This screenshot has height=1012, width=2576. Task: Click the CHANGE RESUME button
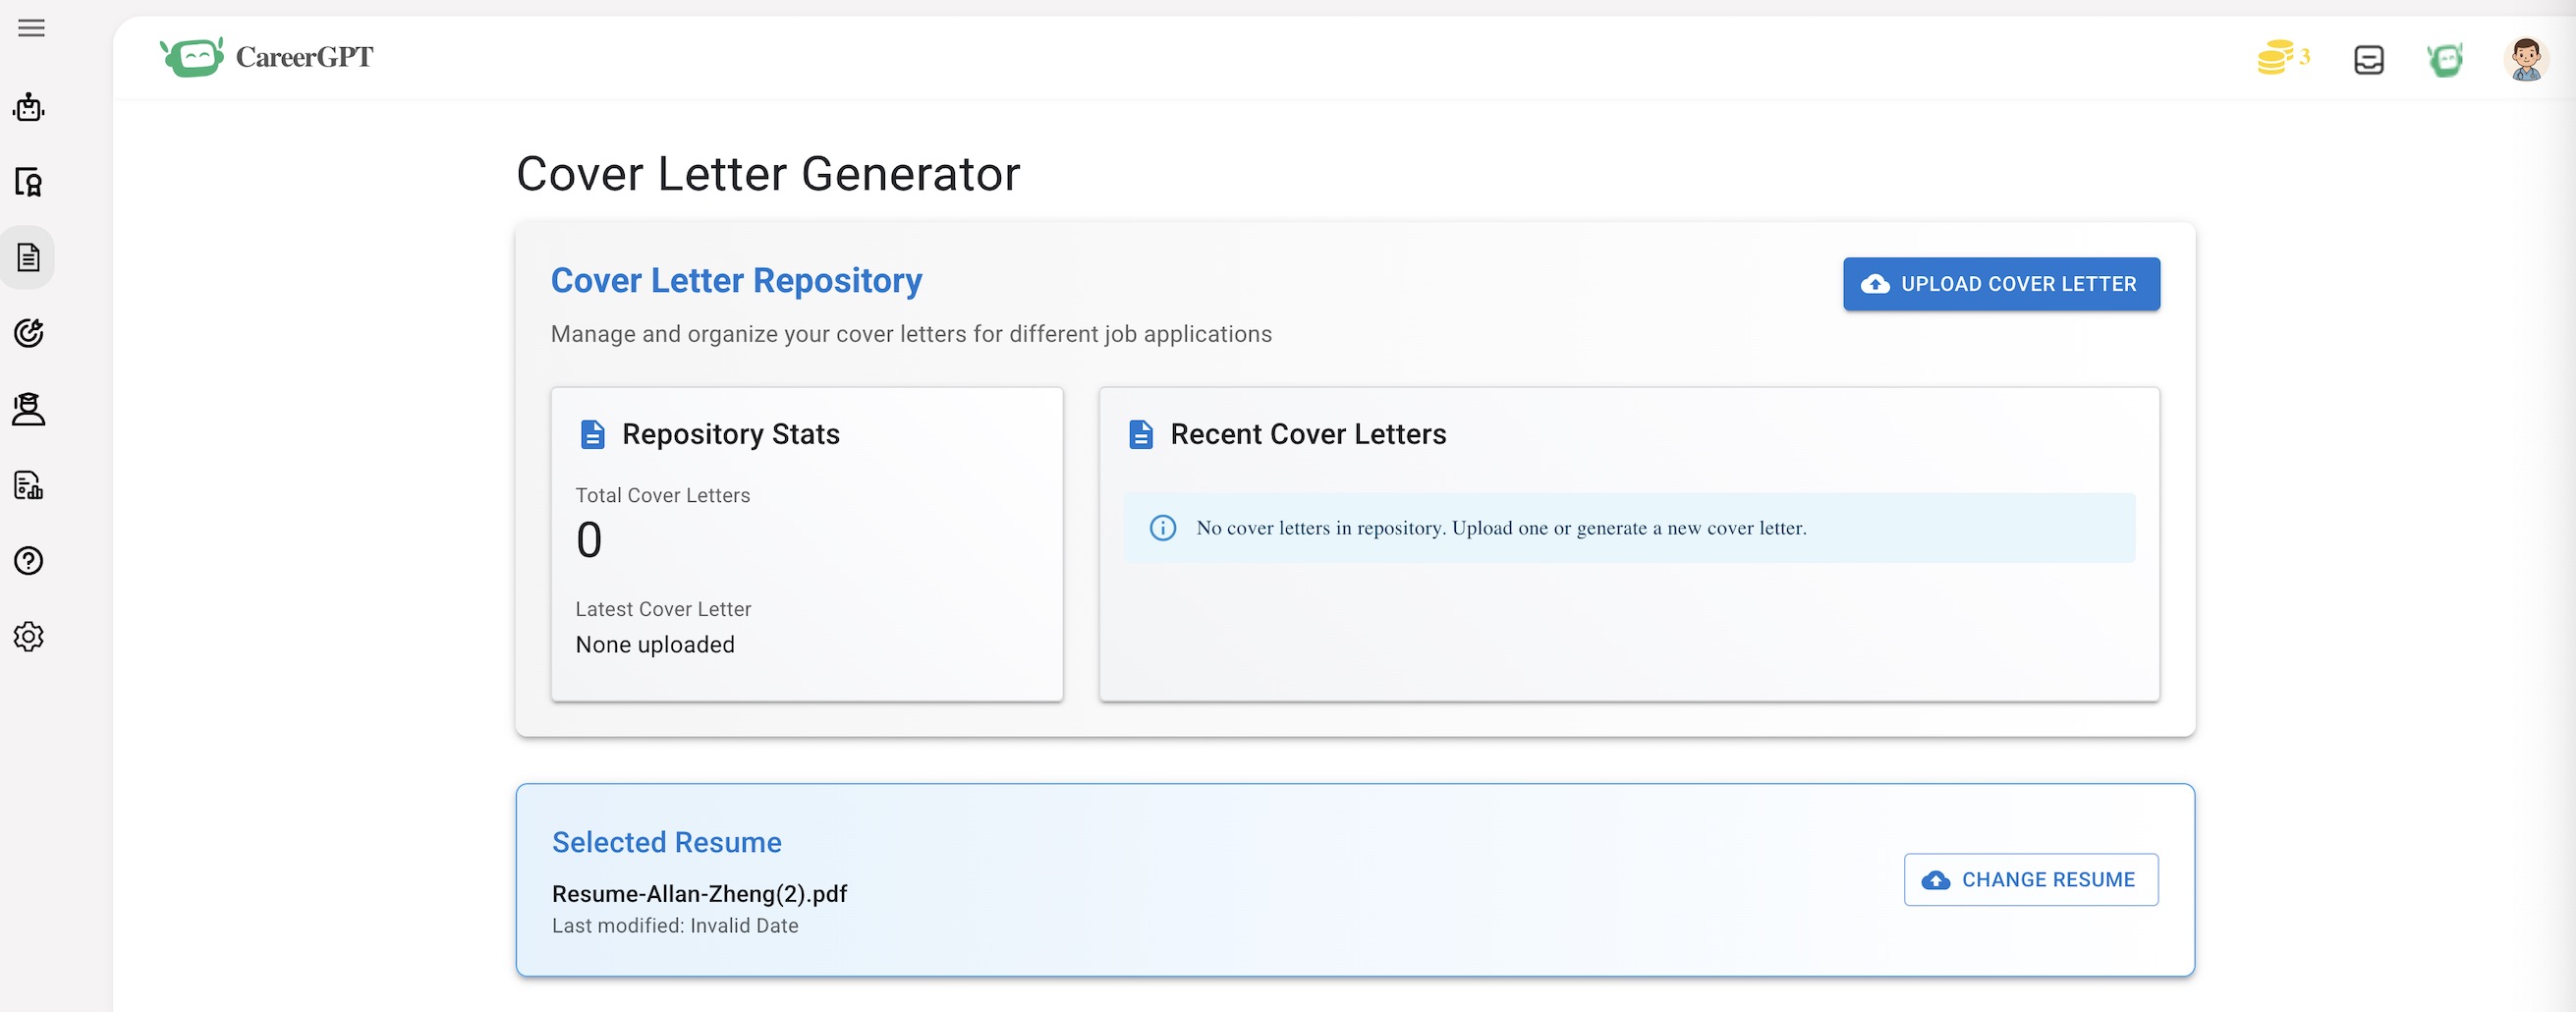click(x=2031, y=880)
